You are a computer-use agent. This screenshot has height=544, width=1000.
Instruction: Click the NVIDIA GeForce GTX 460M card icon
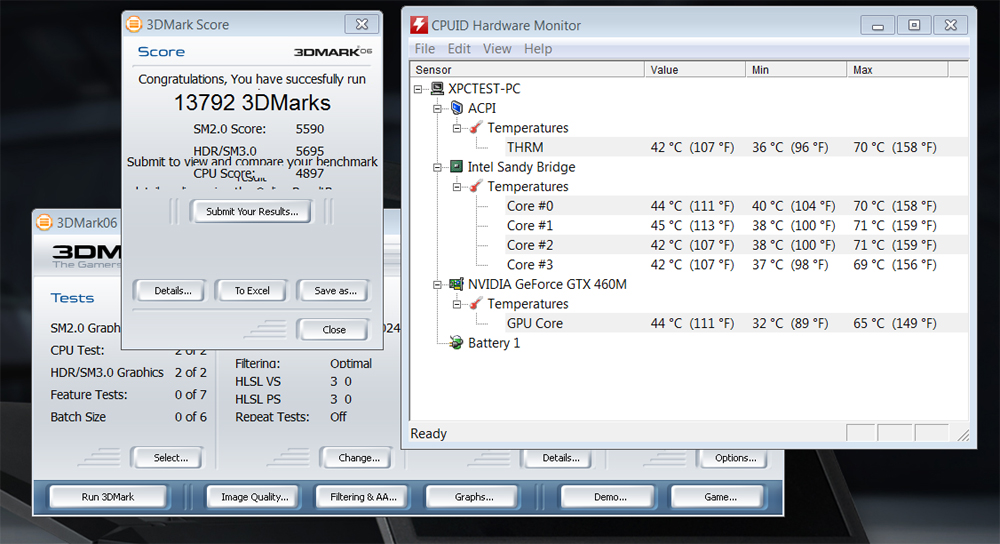(x=456, y=284)
